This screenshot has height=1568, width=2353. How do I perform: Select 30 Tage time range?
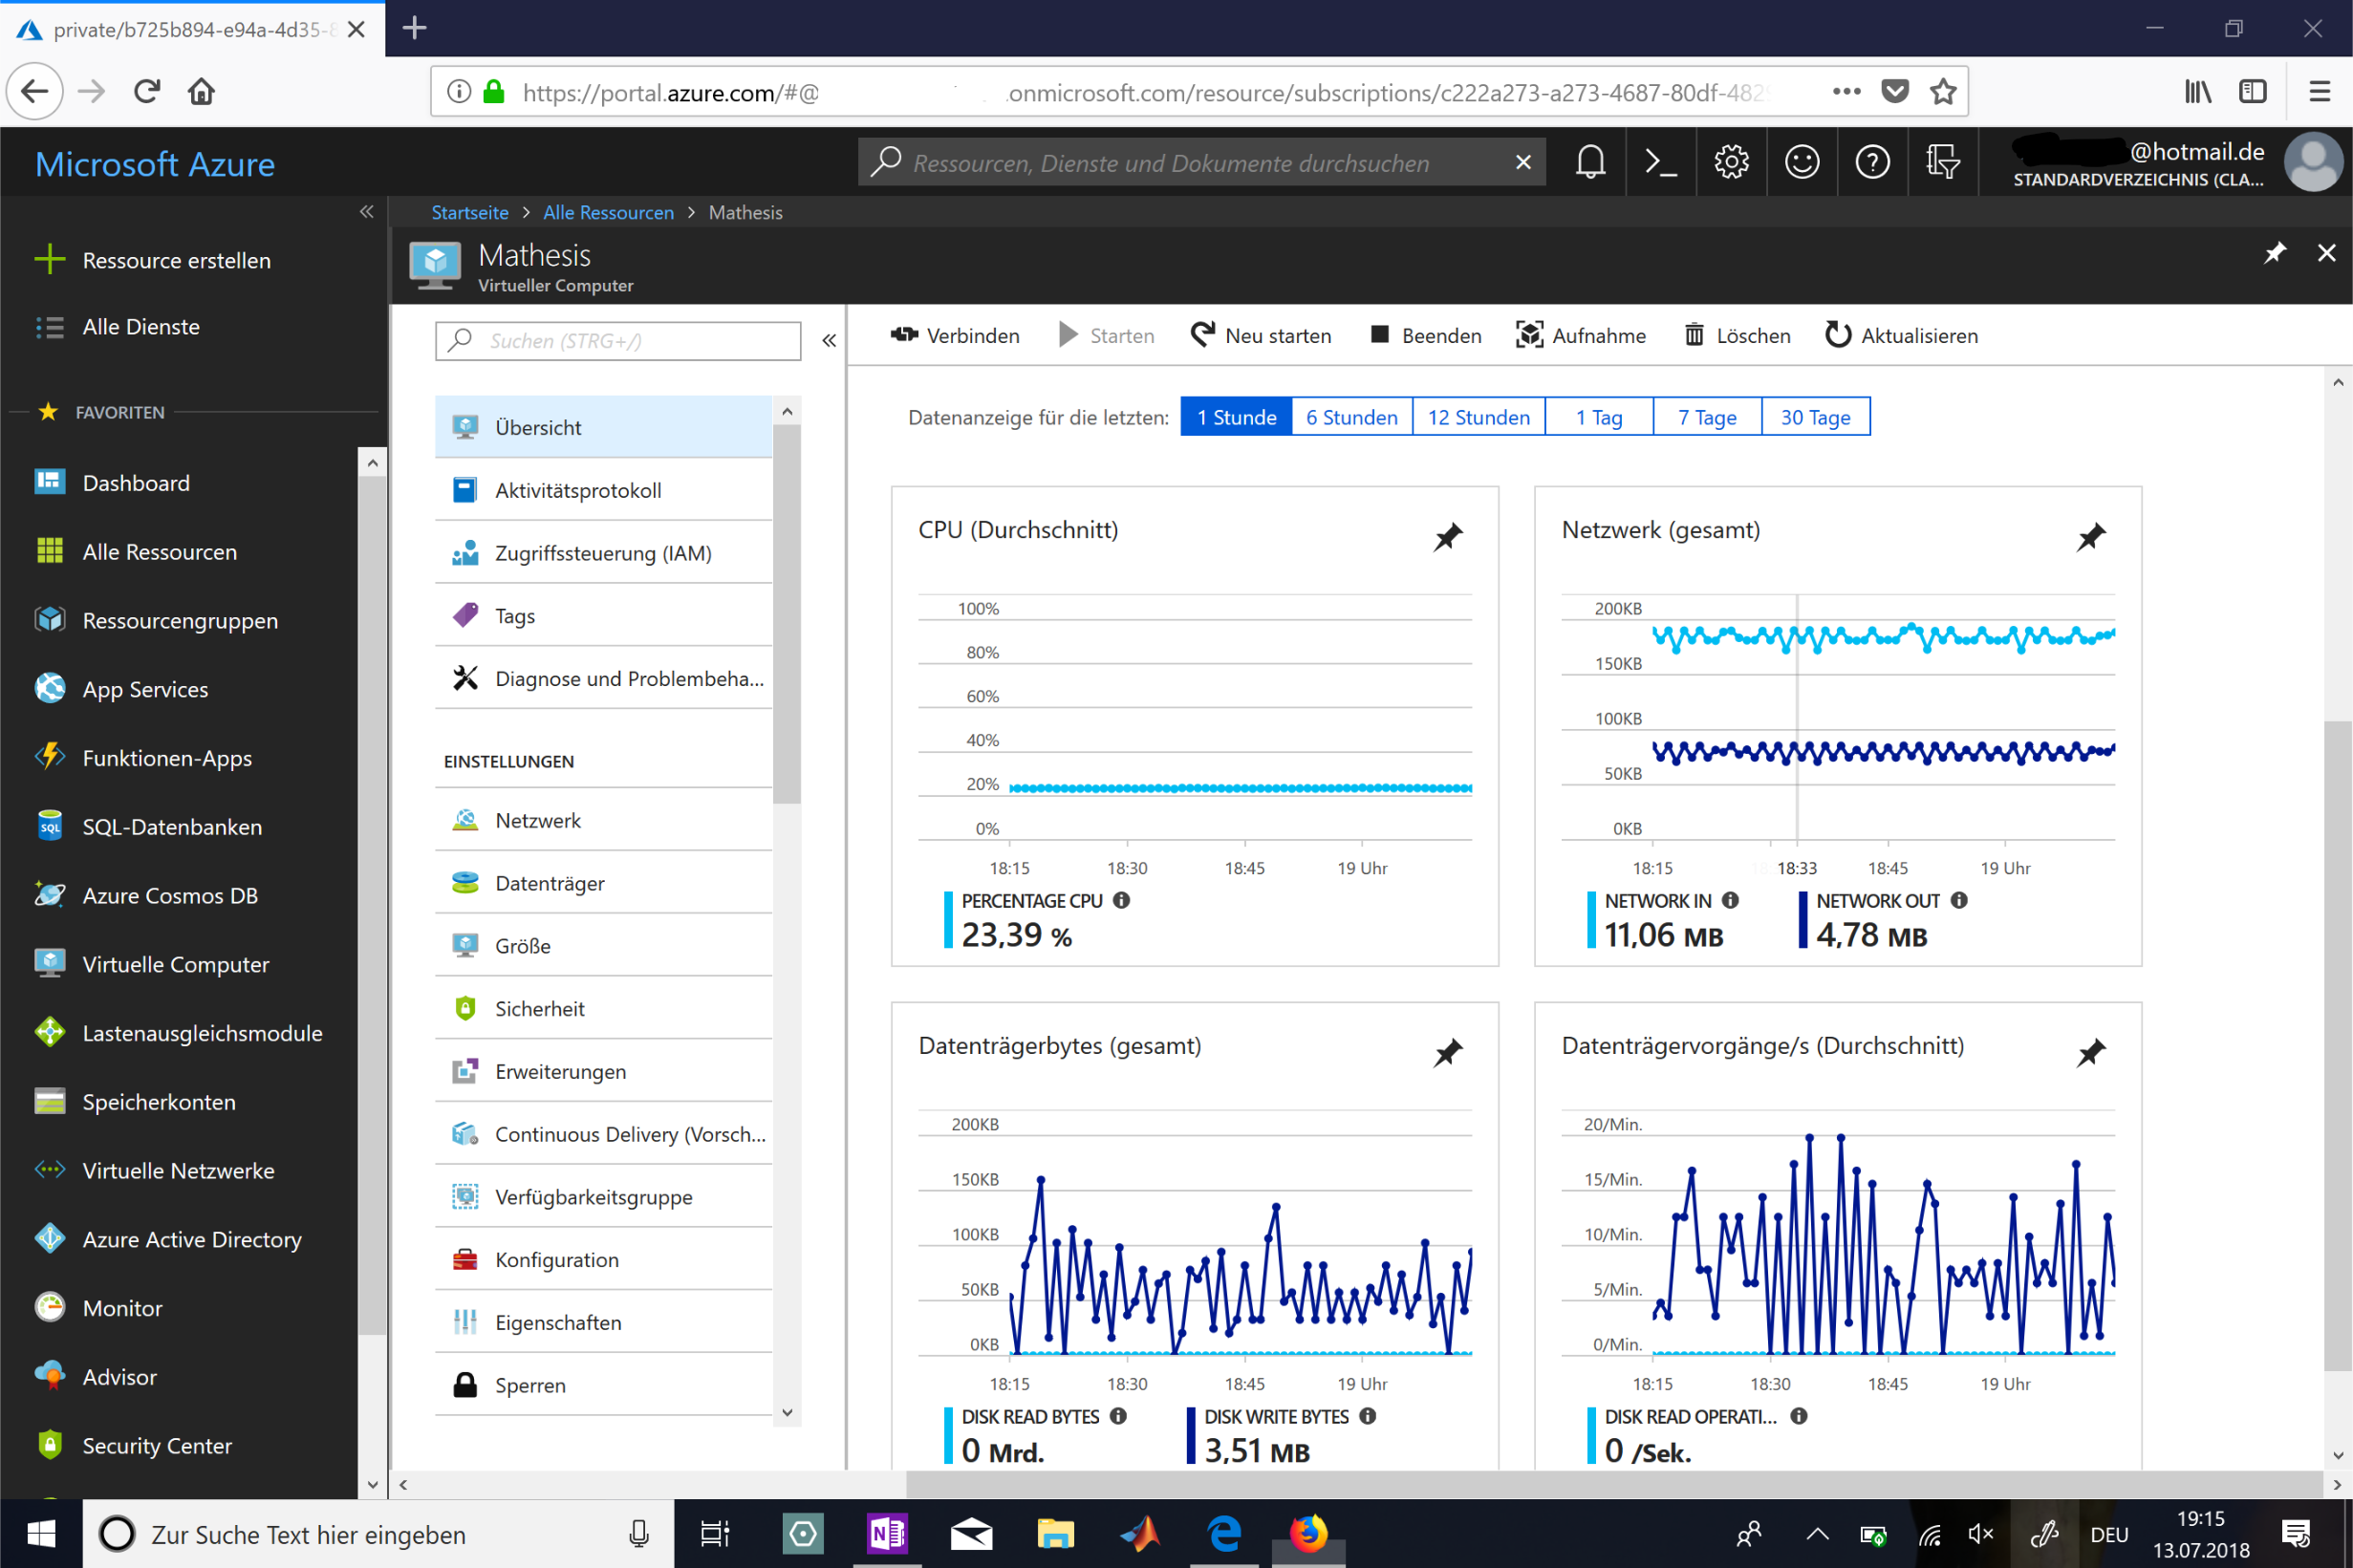point(1816,417)
